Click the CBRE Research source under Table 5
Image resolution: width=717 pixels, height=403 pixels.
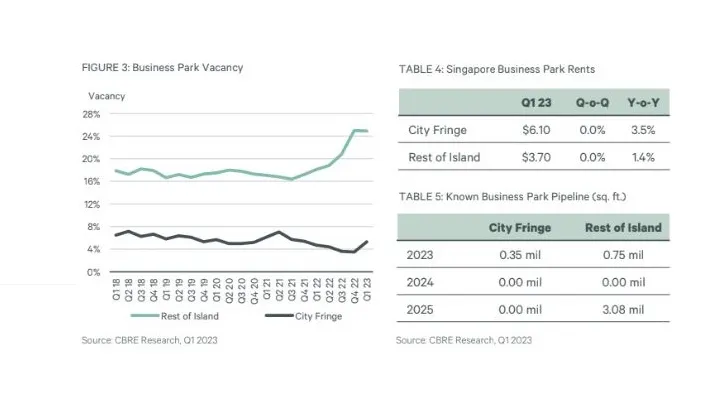[x=463, y=341]
